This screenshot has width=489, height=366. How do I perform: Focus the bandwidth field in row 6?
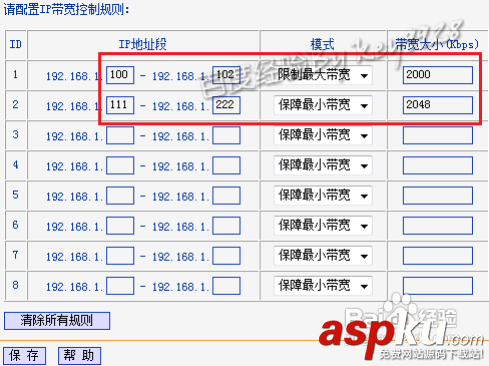click(438, 225)
